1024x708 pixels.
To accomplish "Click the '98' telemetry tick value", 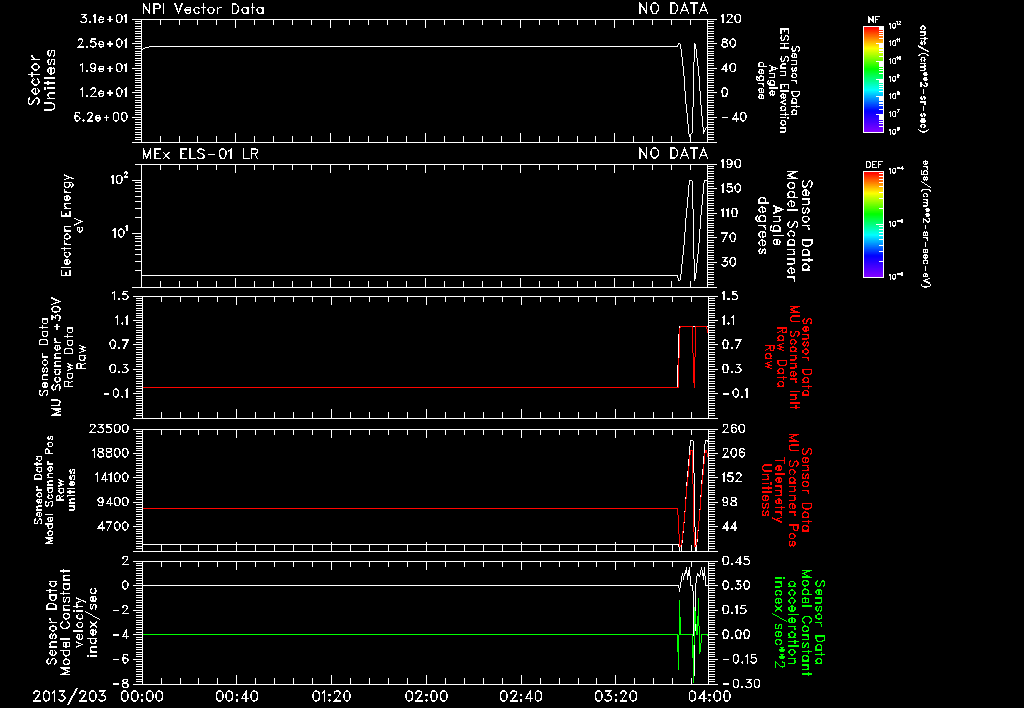I will [728, 502].
